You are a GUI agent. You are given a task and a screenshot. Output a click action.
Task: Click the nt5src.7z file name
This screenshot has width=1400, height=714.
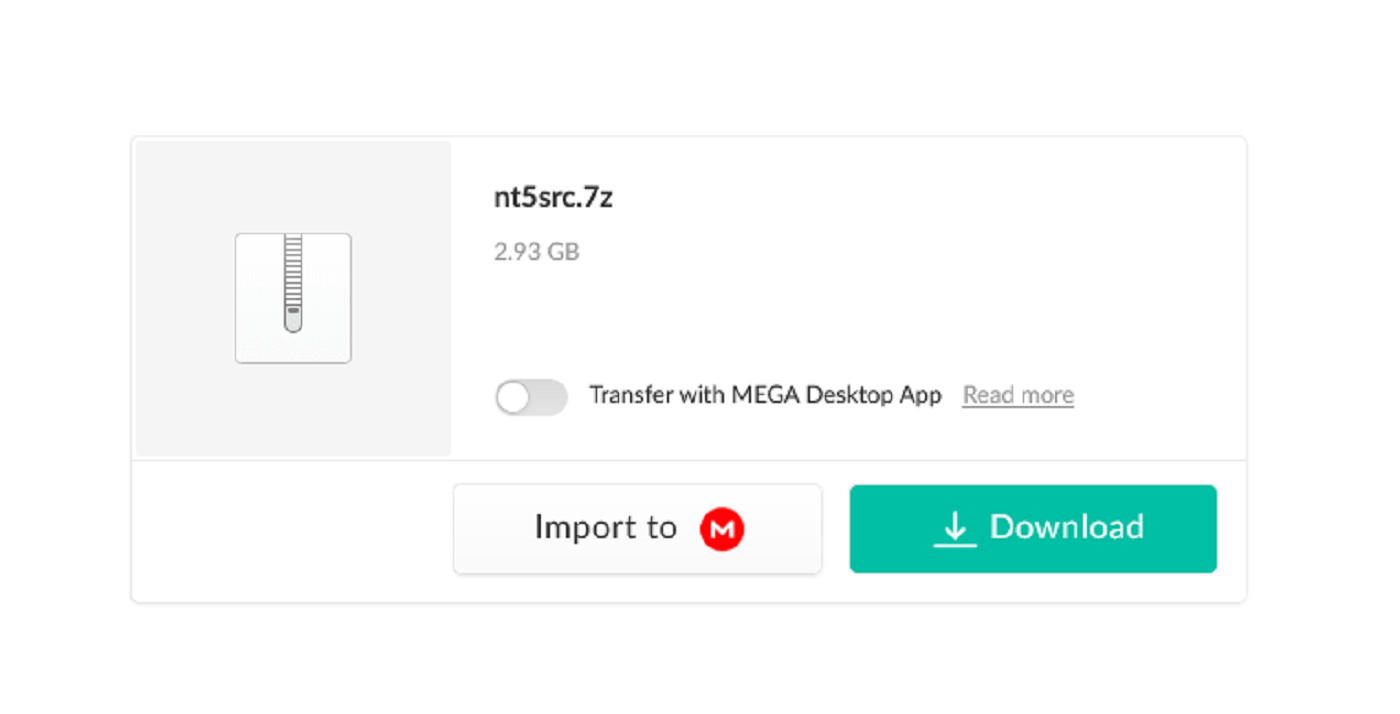pyautogui.click(x=553, y=197)
